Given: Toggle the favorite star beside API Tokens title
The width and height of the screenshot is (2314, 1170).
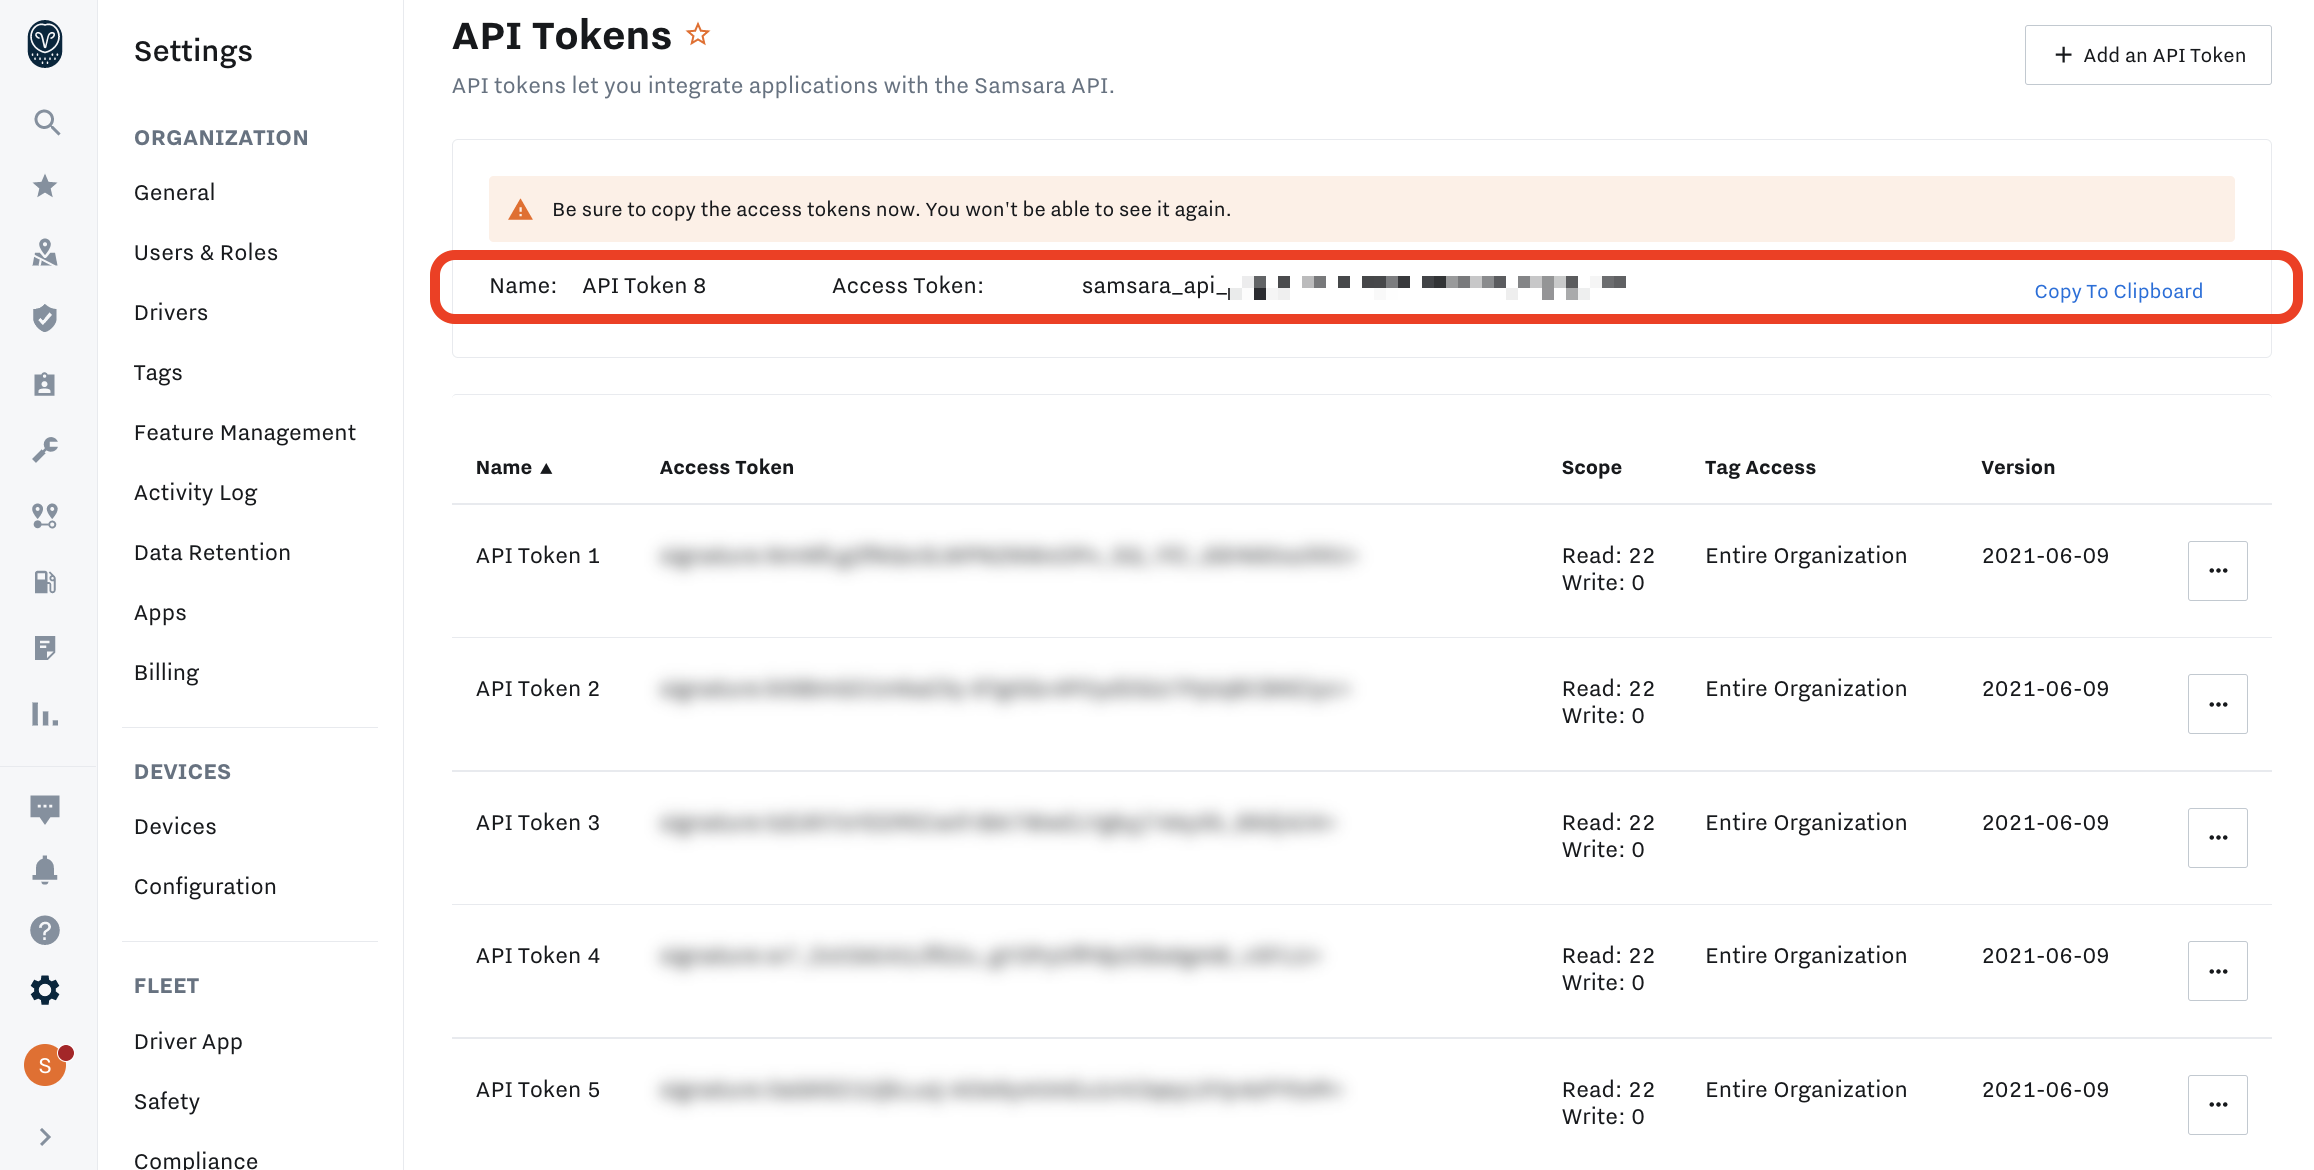Looking at the screenshot, I should 697,33.
